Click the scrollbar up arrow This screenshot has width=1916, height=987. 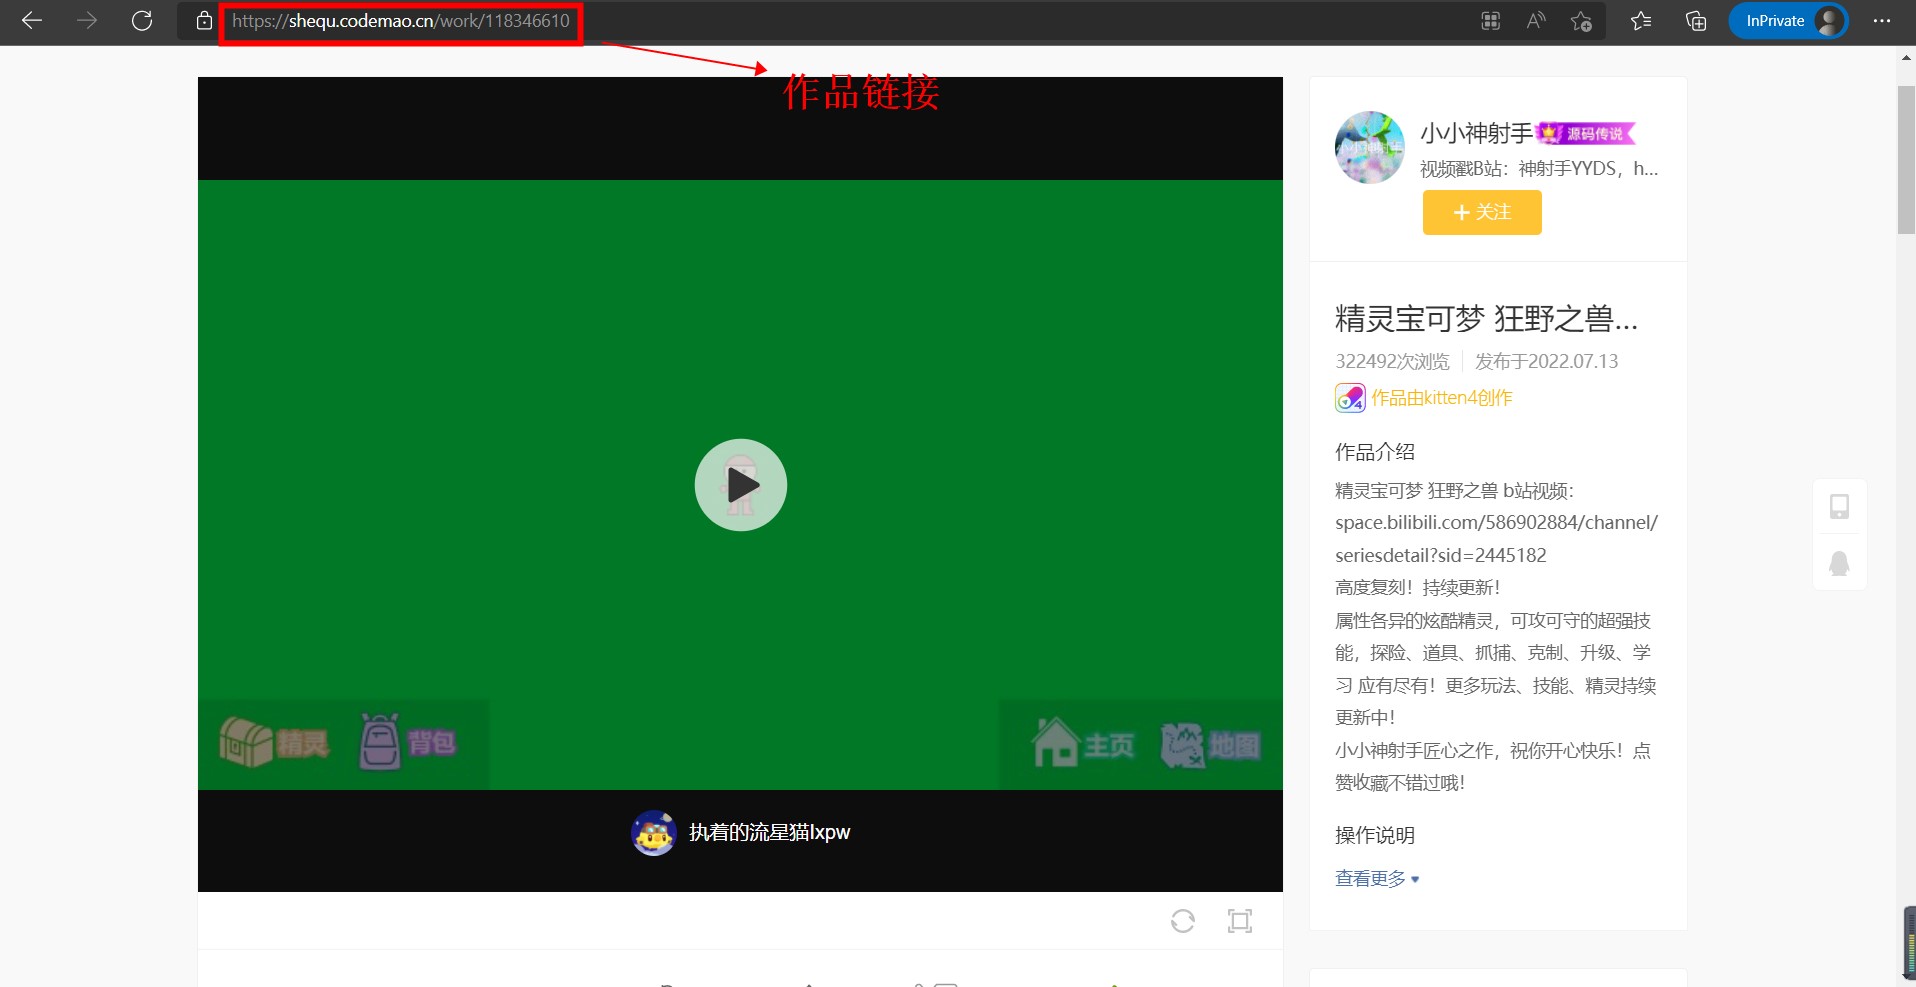[1906, 57]
